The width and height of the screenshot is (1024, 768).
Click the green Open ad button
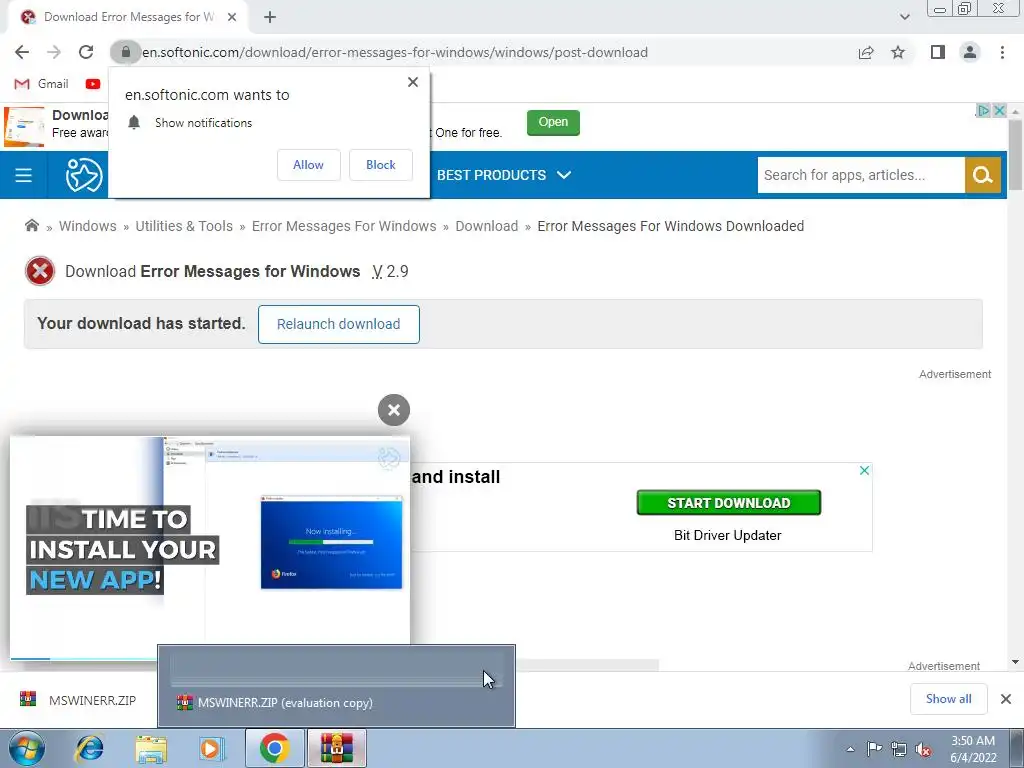[553, 122]
